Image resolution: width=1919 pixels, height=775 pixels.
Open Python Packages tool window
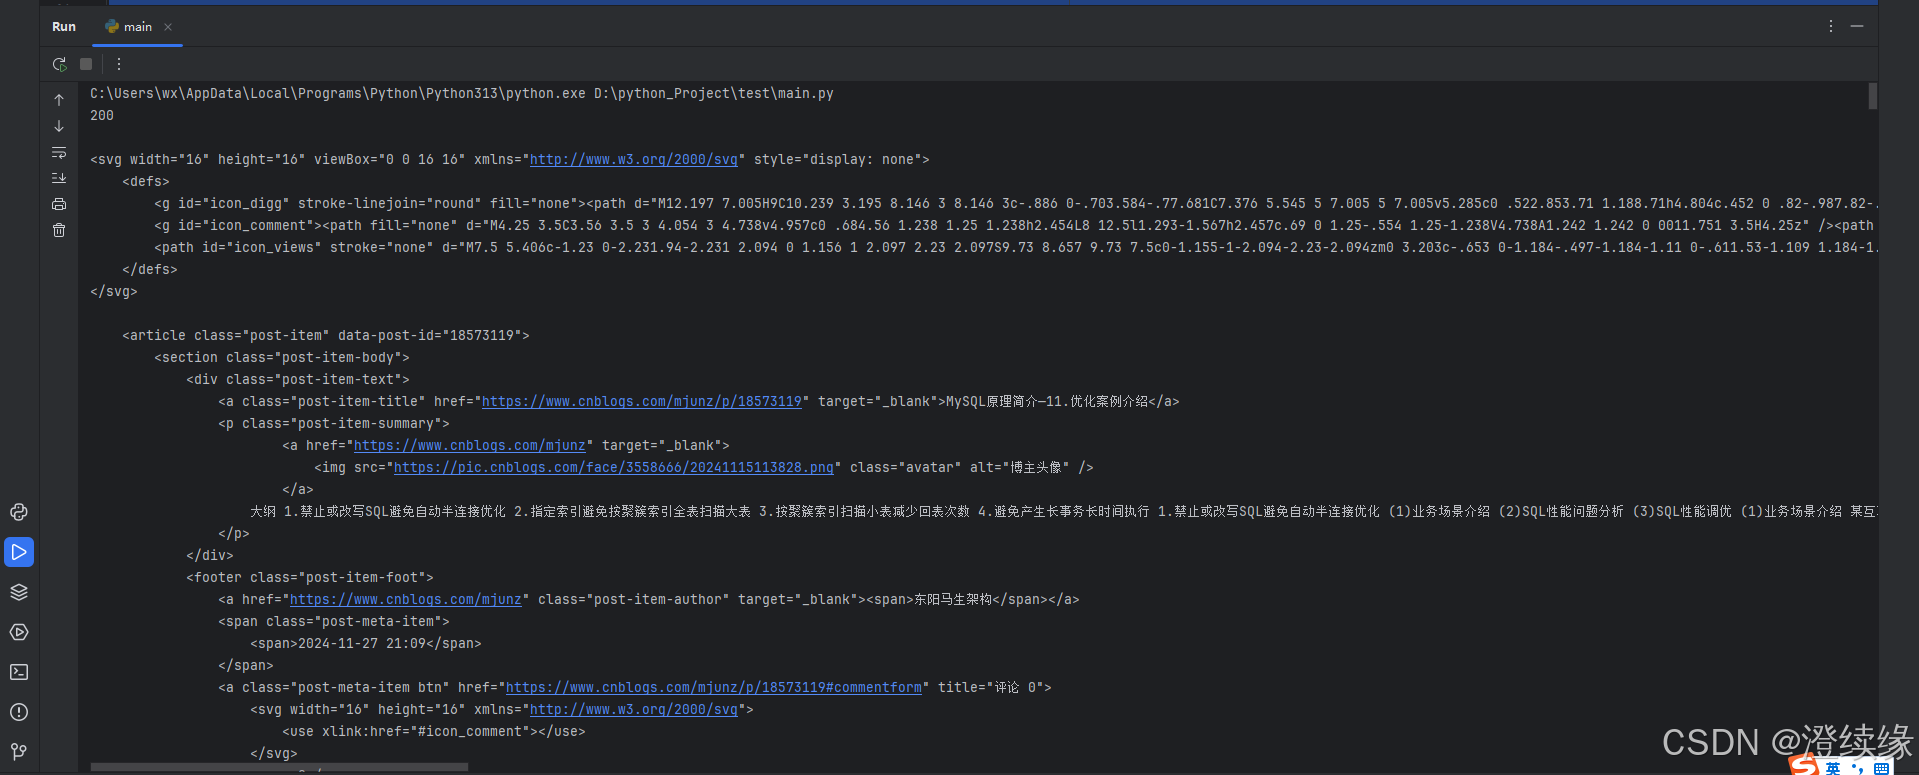pos(19,512)
